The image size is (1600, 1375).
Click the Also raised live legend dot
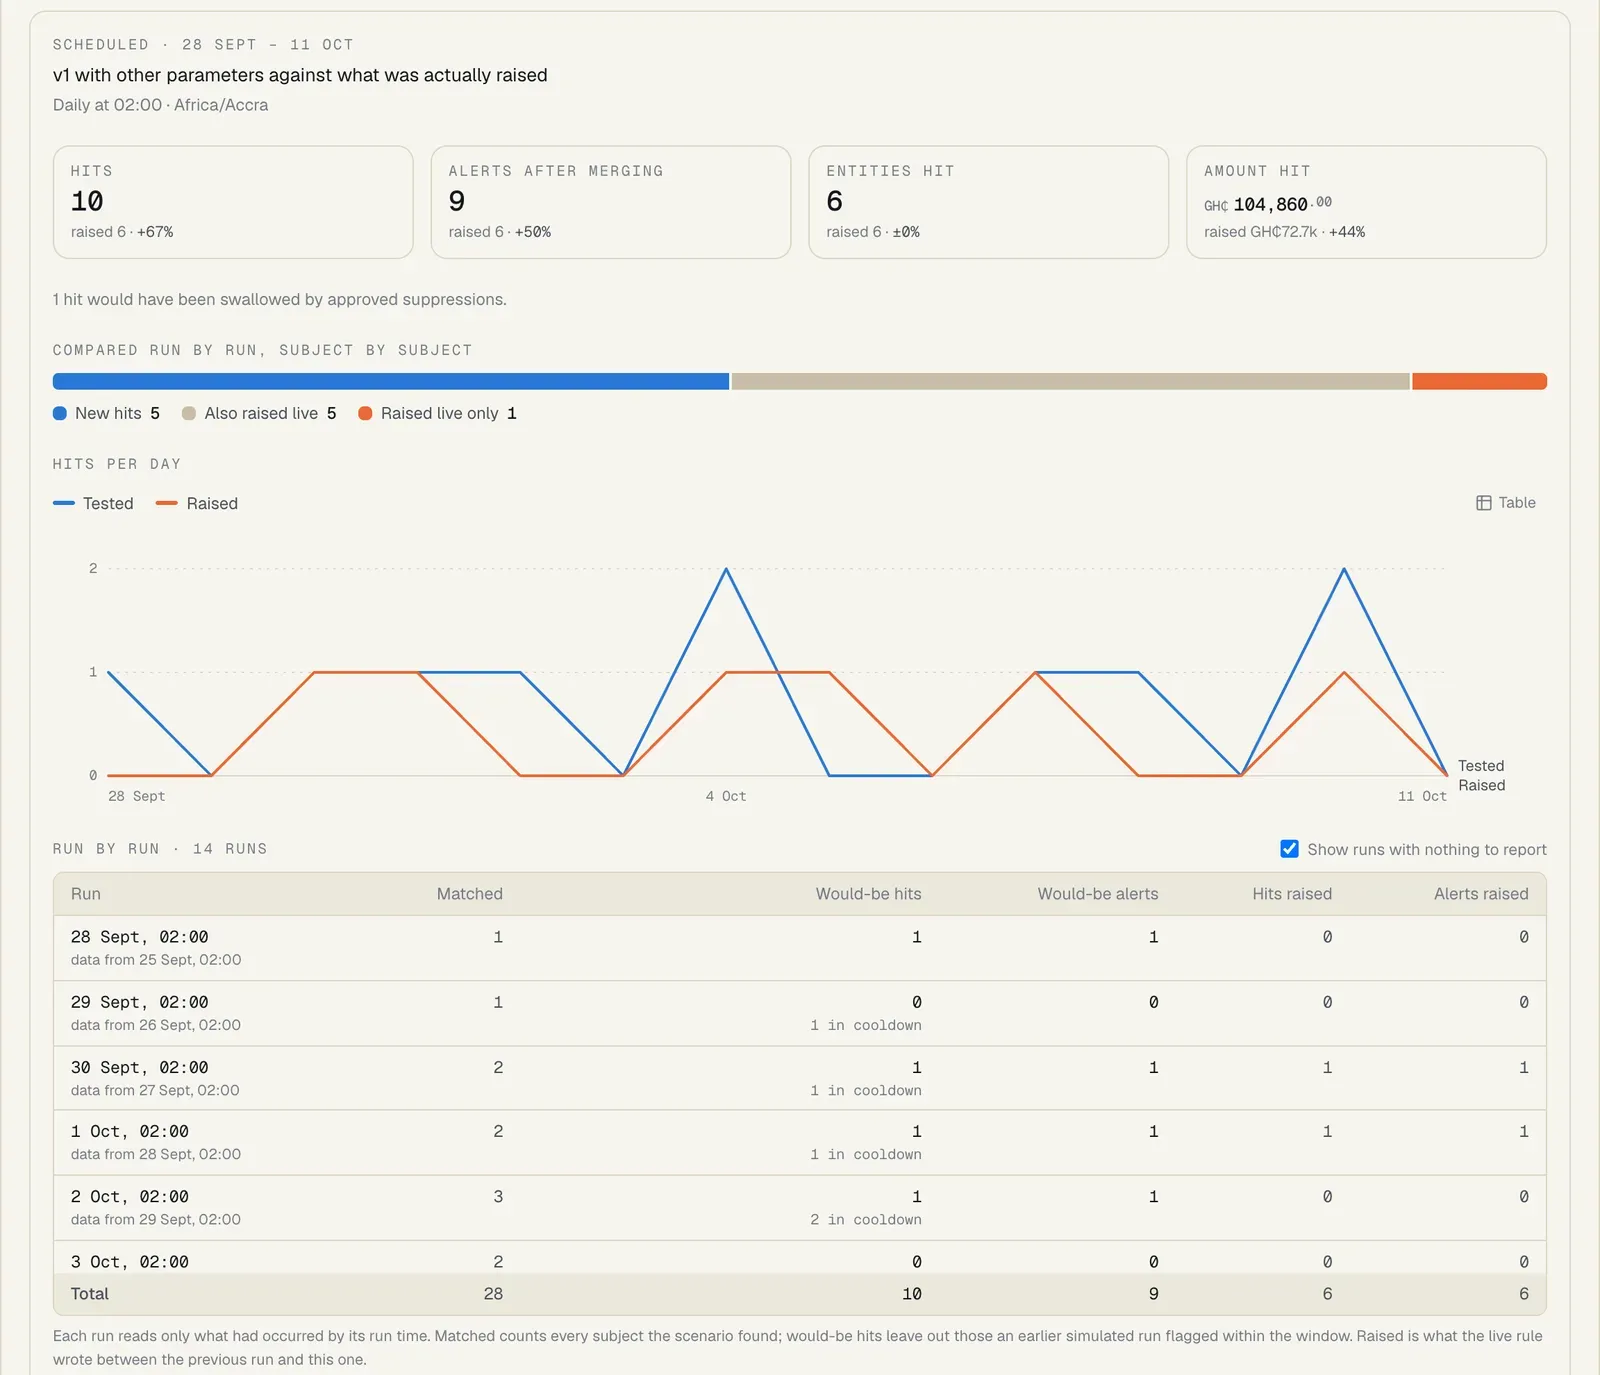[x=189, y=413]
